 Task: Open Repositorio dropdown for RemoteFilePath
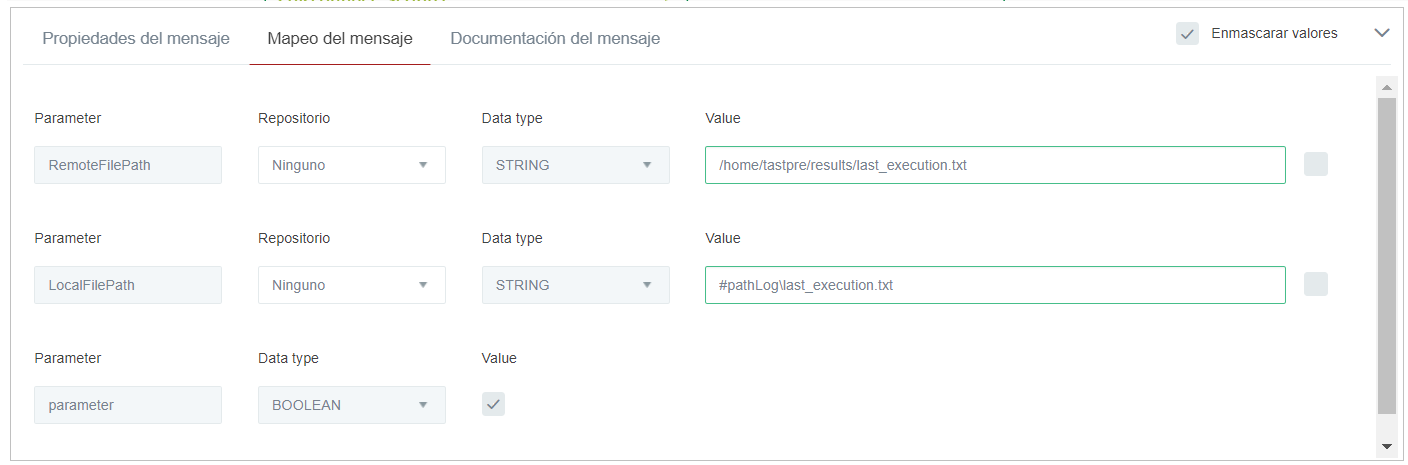351,165
